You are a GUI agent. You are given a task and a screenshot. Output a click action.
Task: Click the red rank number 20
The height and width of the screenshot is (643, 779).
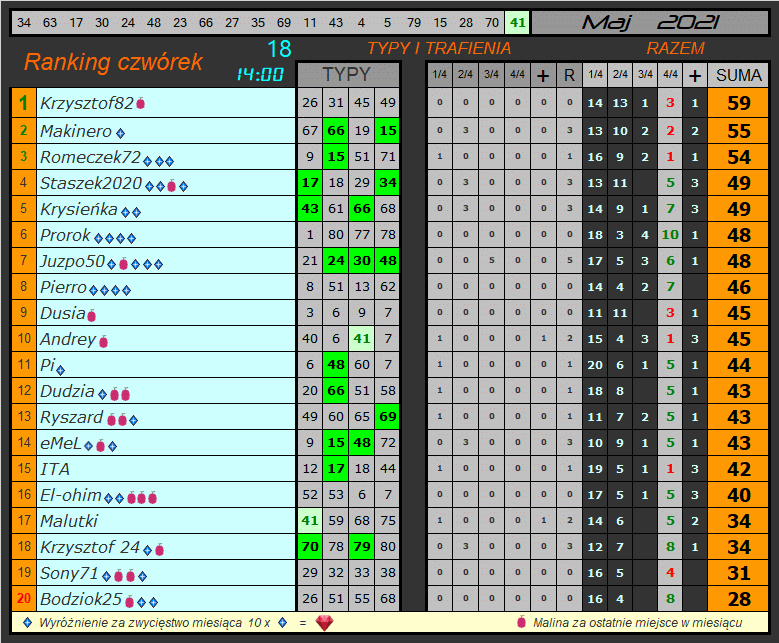click(x=23, y=598)
